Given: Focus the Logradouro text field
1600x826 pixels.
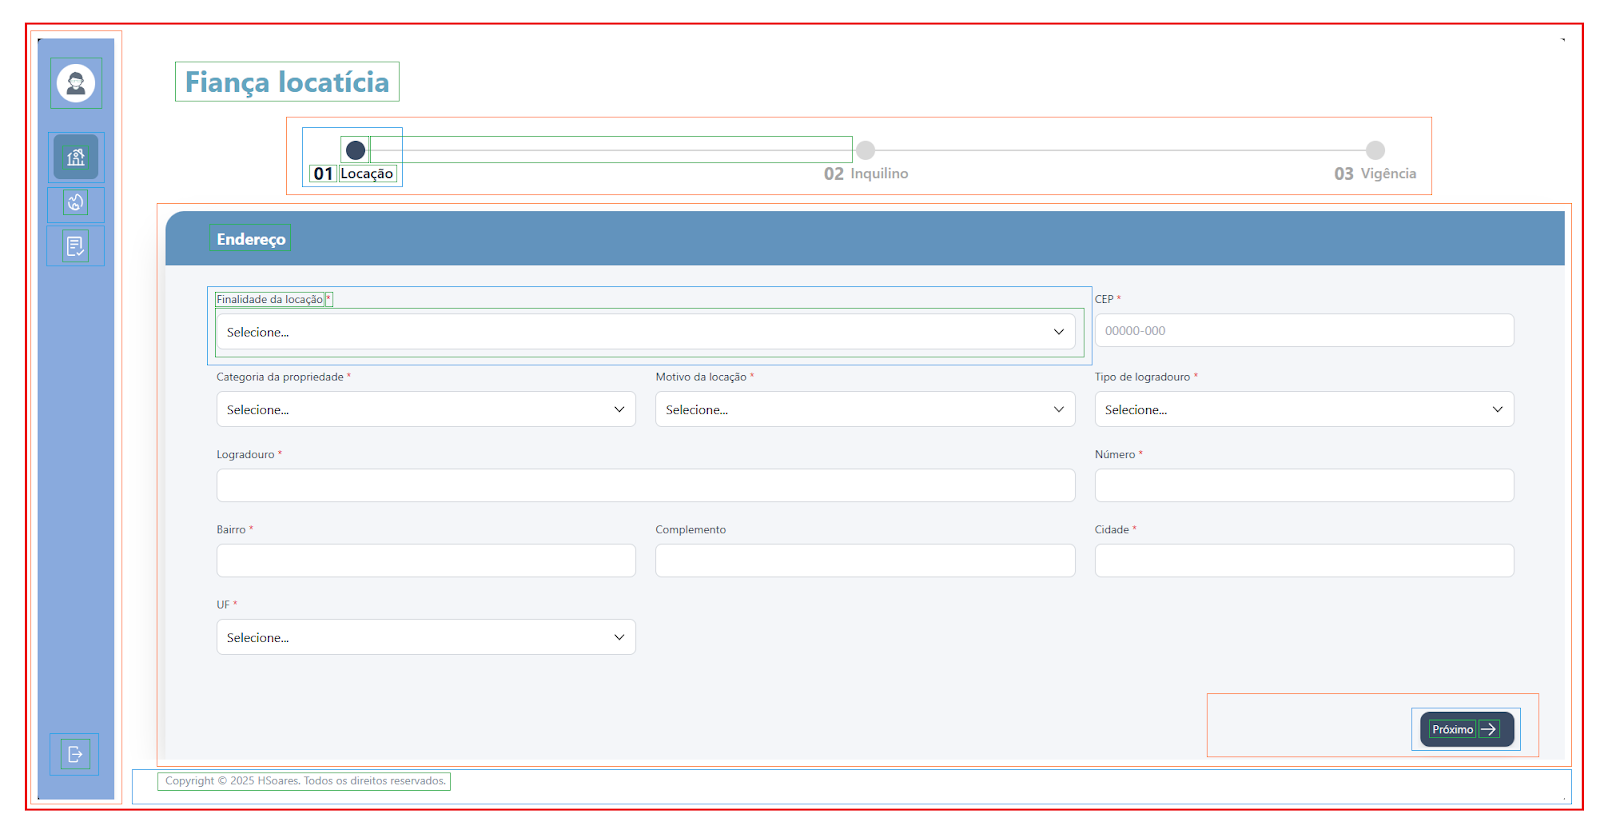Looking at the screenshot, I should (645, 485).
